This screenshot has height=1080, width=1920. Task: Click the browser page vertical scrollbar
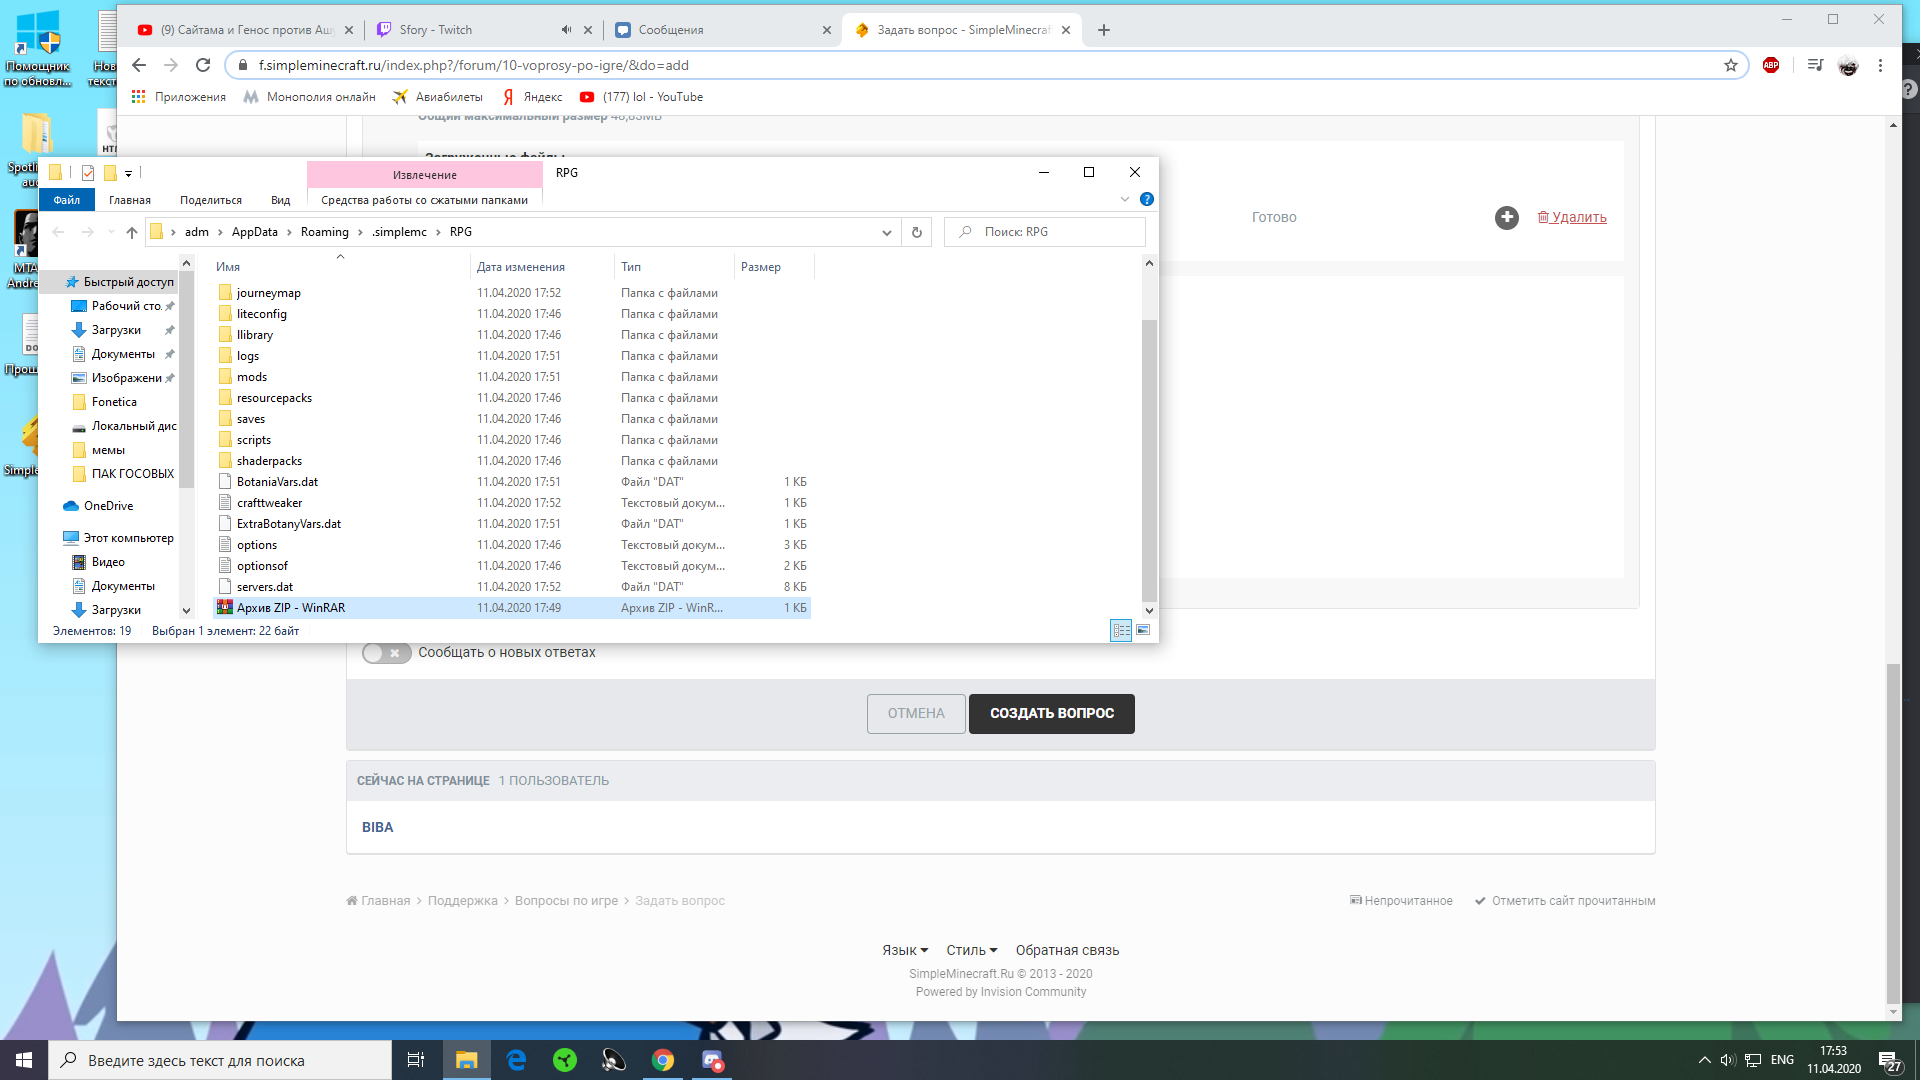[1892, 833]
